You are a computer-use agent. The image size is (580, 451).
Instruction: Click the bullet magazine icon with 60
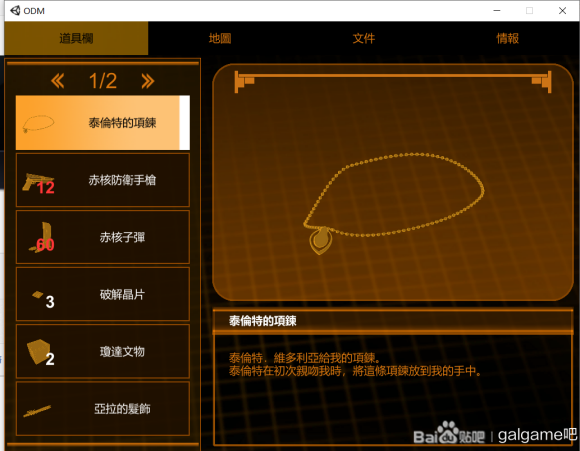(42, 238)
